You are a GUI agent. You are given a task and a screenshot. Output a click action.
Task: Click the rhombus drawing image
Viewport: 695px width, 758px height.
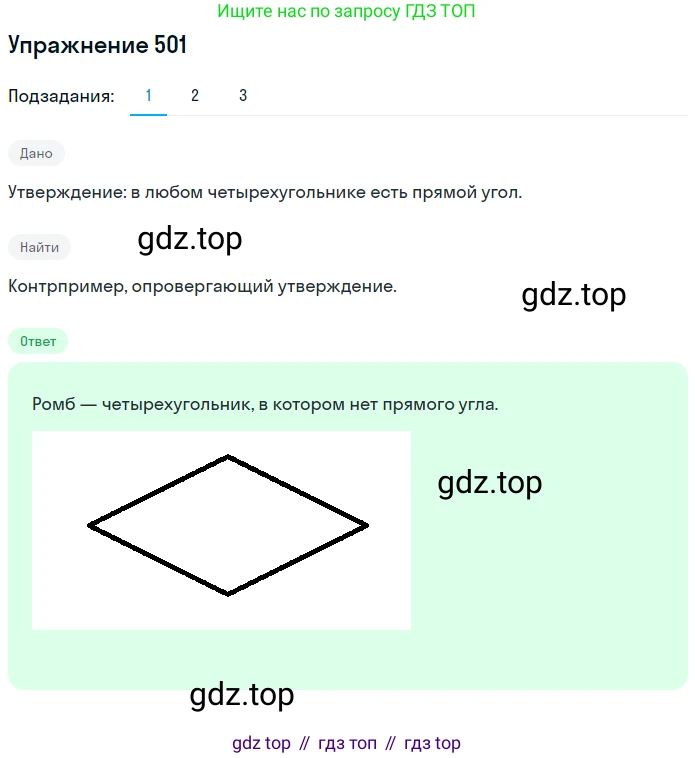(221, 530)
